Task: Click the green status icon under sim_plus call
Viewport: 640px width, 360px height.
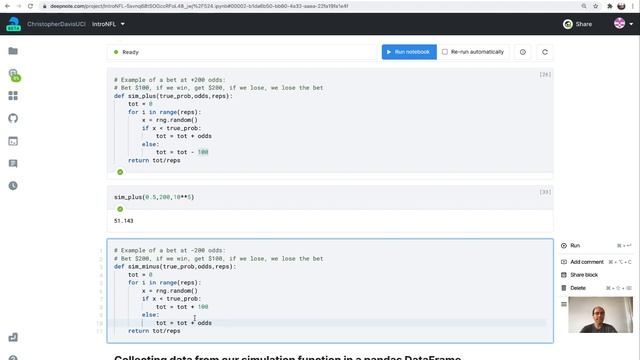Action: click(120, 209)
